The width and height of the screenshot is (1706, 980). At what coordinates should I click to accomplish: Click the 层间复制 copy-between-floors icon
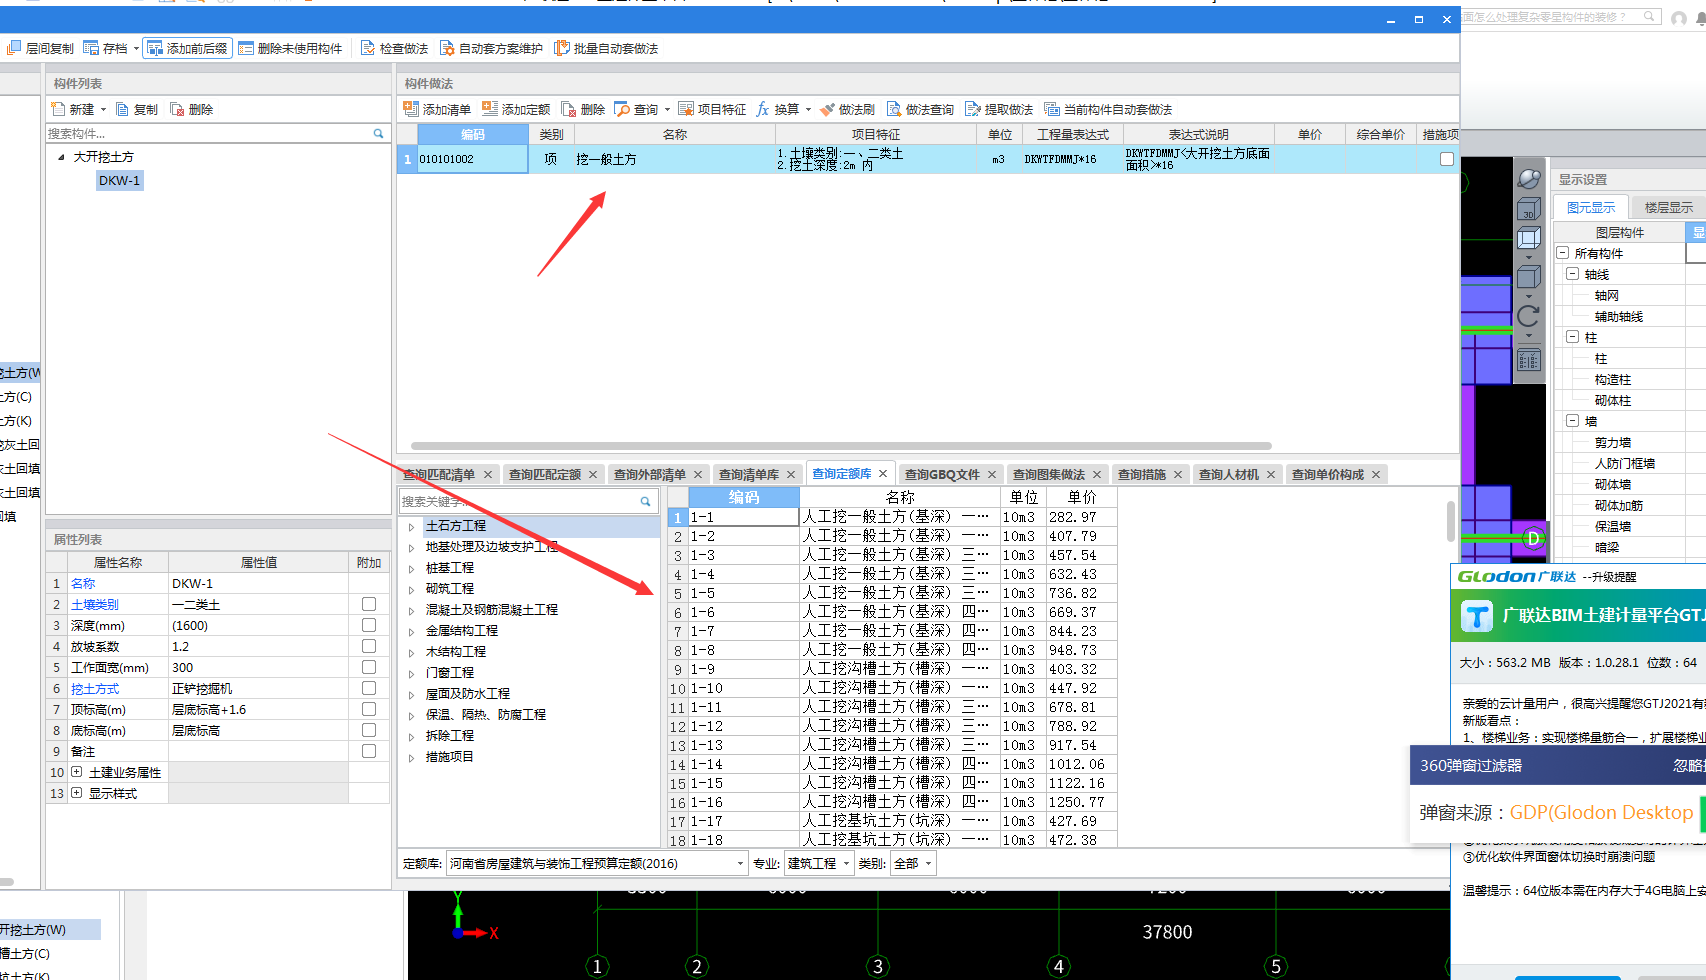[13, 48]
